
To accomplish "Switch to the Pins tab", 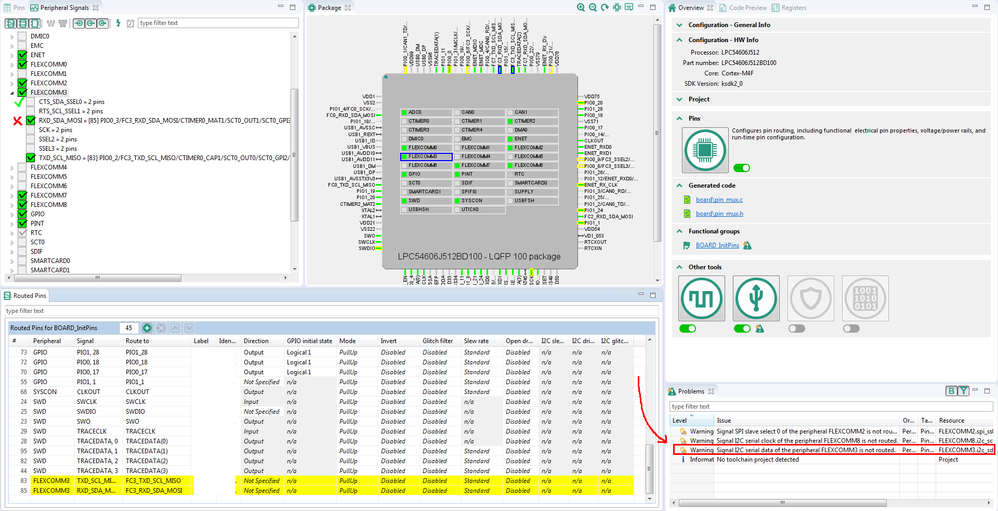I will coord(15,7).
